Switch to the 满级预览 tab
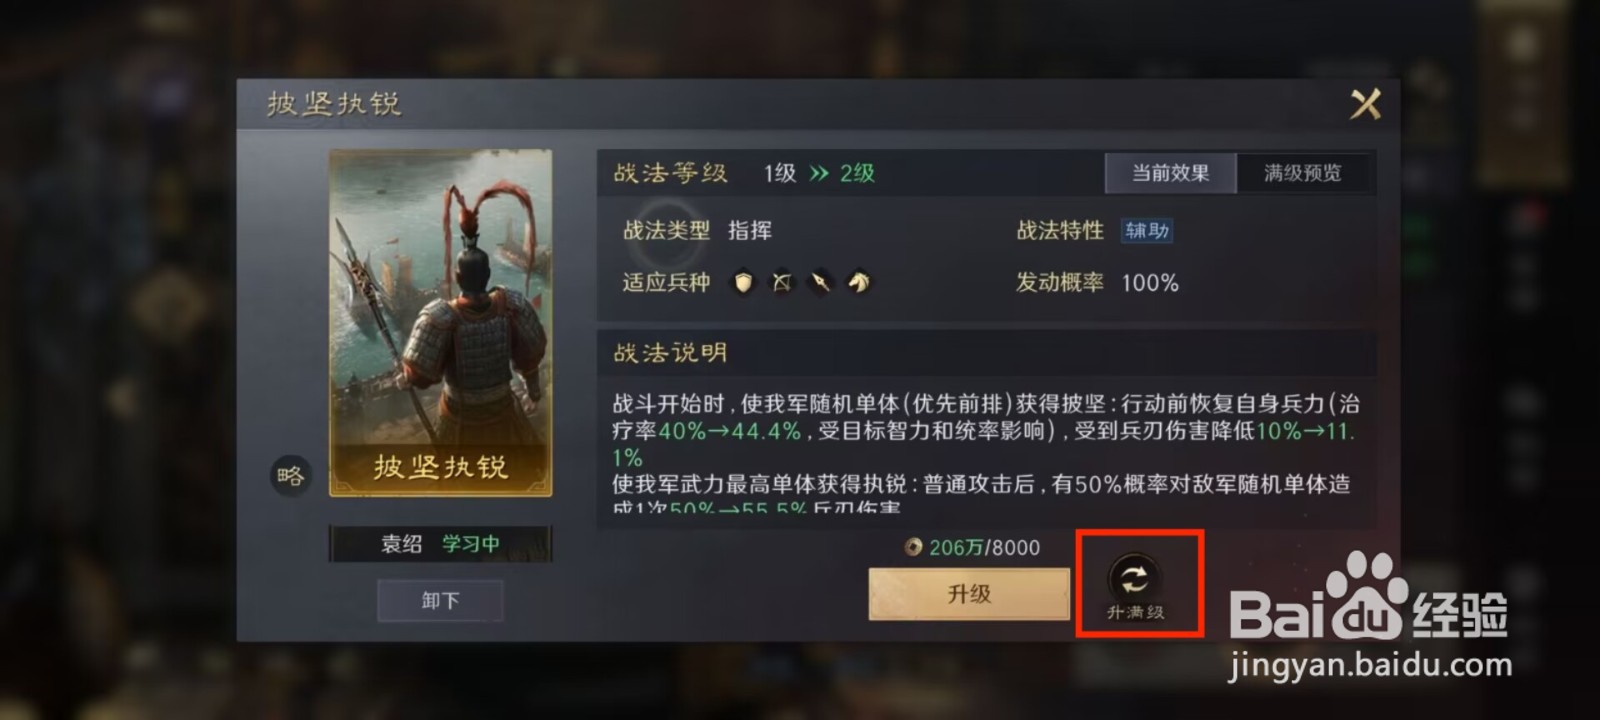This screenshot has width=1600, height=720. pos(1303,173)
